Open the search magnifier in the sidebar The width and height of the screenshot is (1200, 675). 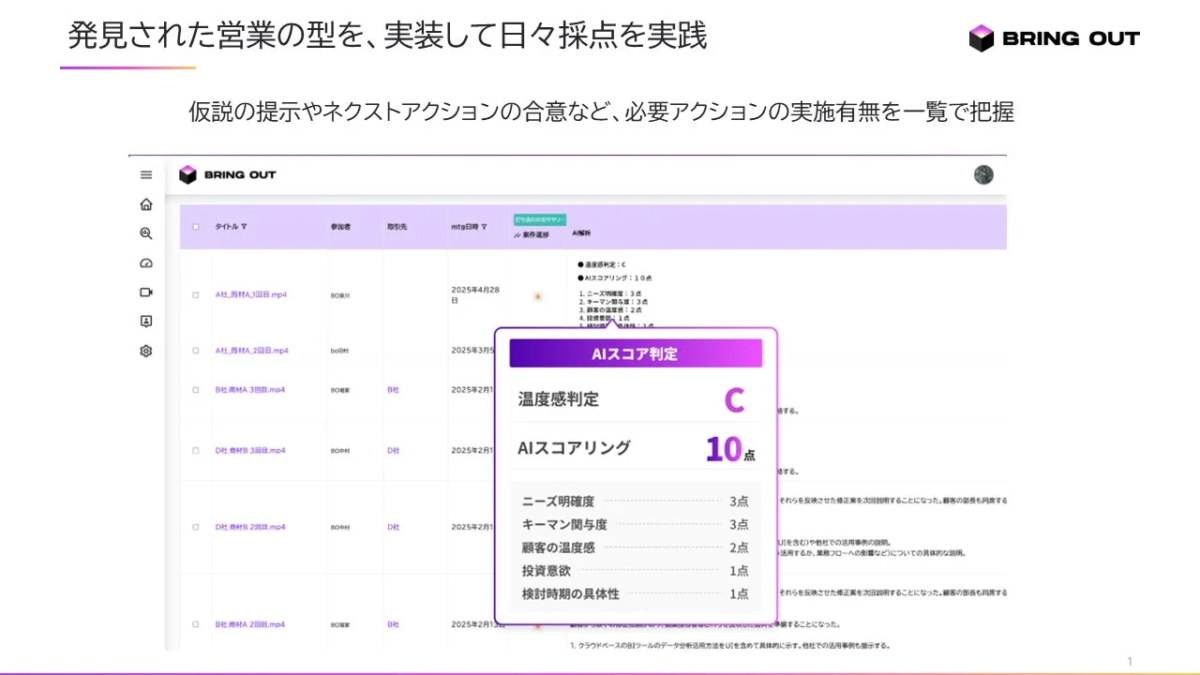145,233
